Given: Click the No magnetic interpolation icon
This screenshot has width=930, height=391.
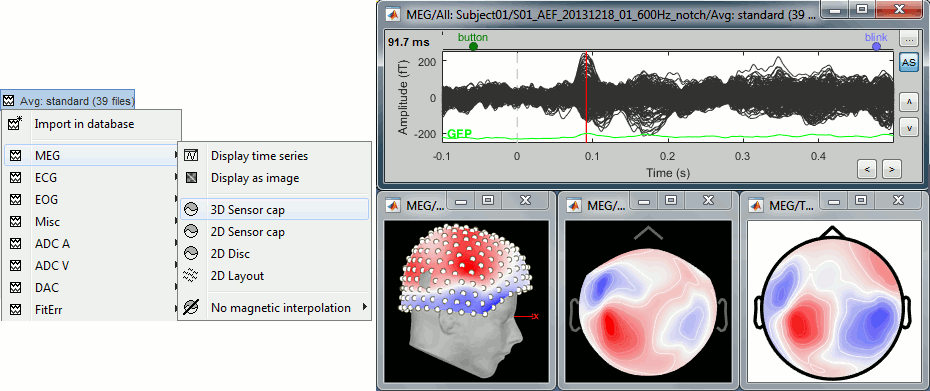Looking at the screenshot, I should pos(191,308).
